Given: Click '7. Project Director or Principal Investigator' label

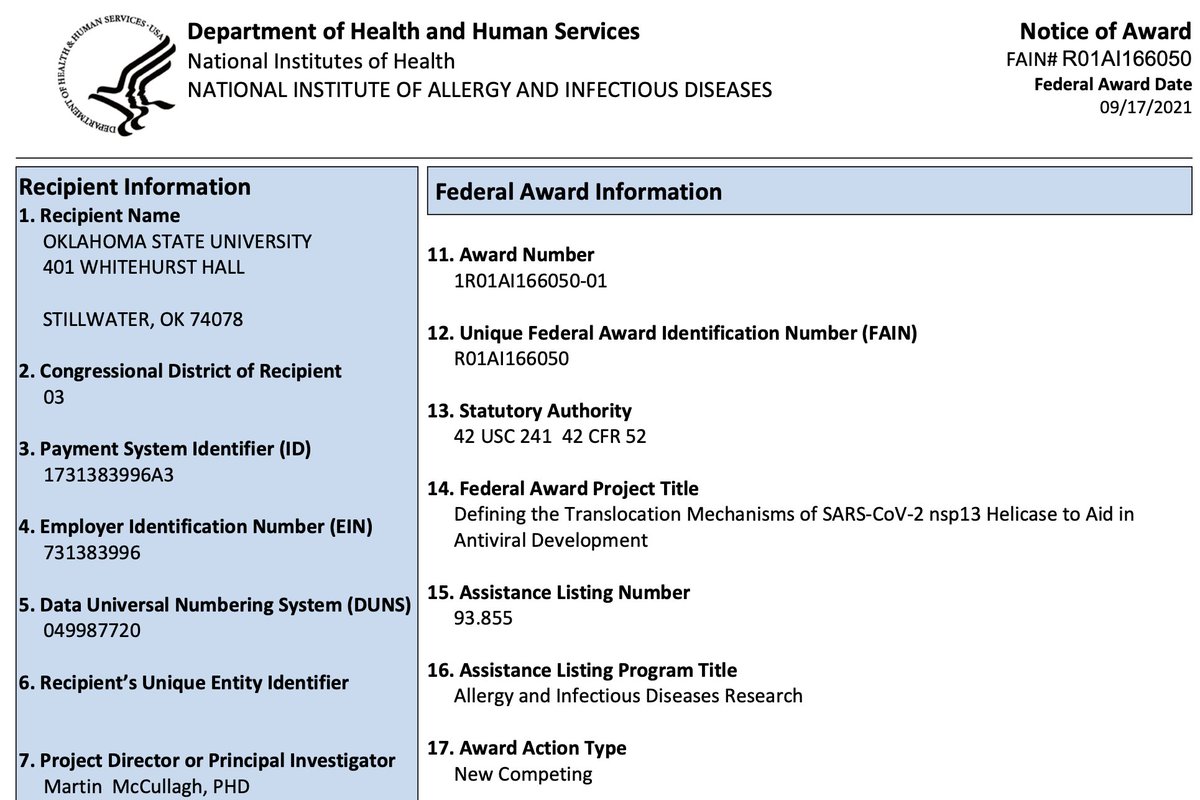Looking at the screenshot, I should click(x=207, y=761).
